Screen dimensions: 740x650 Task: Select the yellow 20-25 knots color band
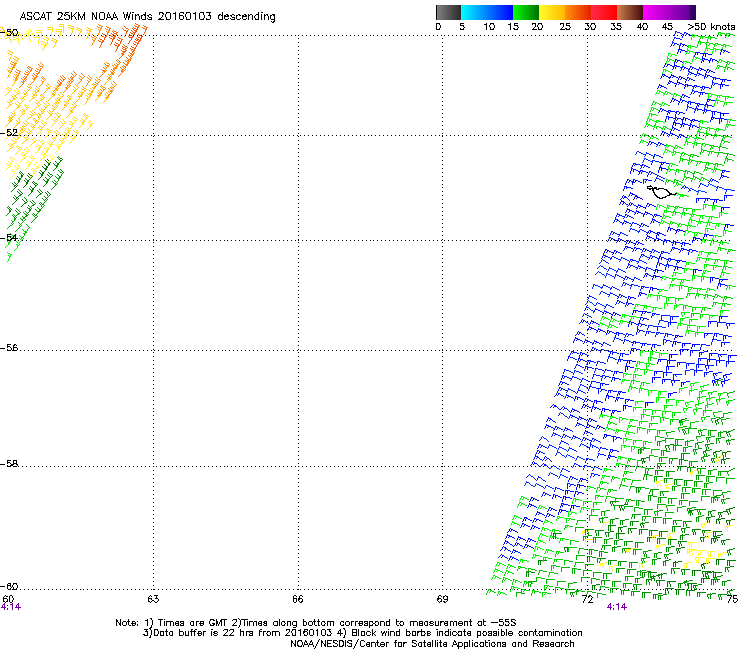click(x=552, y=12)
